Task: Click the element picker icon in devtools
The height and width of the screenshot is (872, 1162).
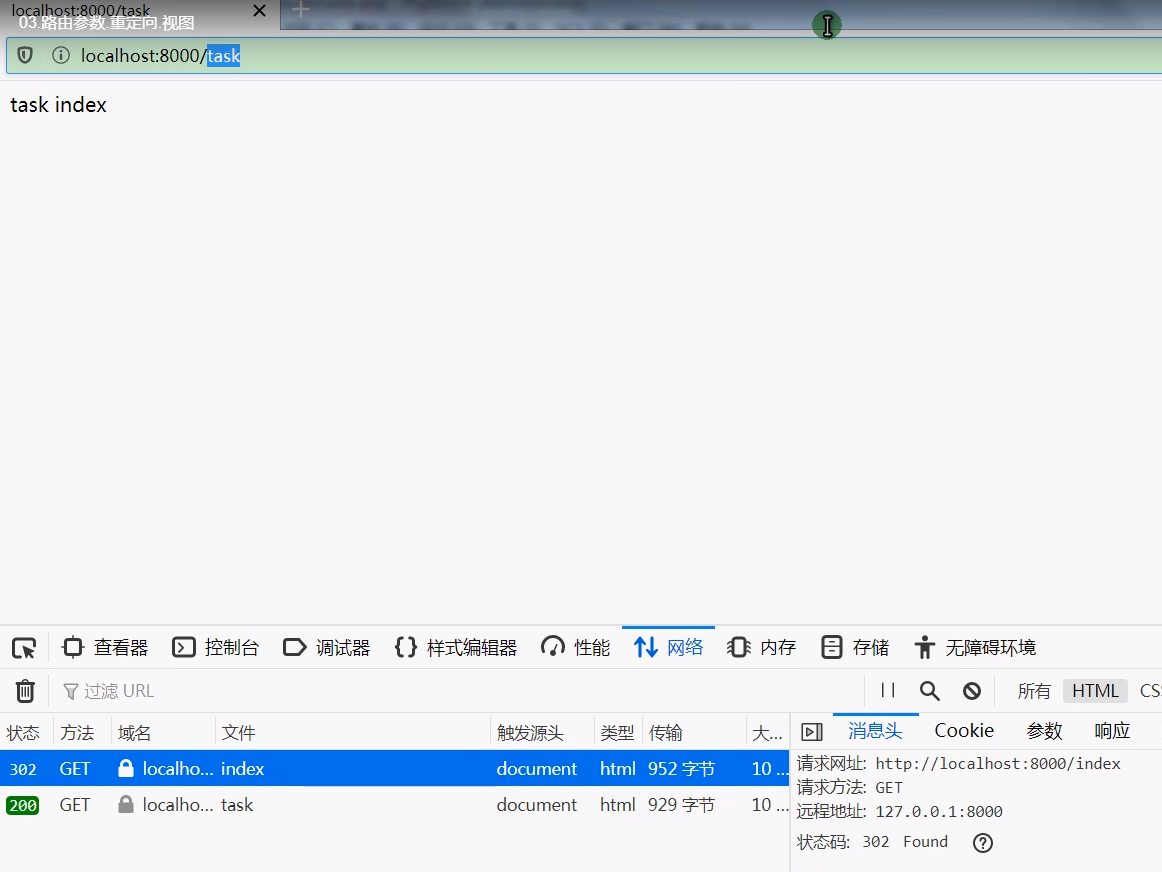Action: click(x=24, y=648)
